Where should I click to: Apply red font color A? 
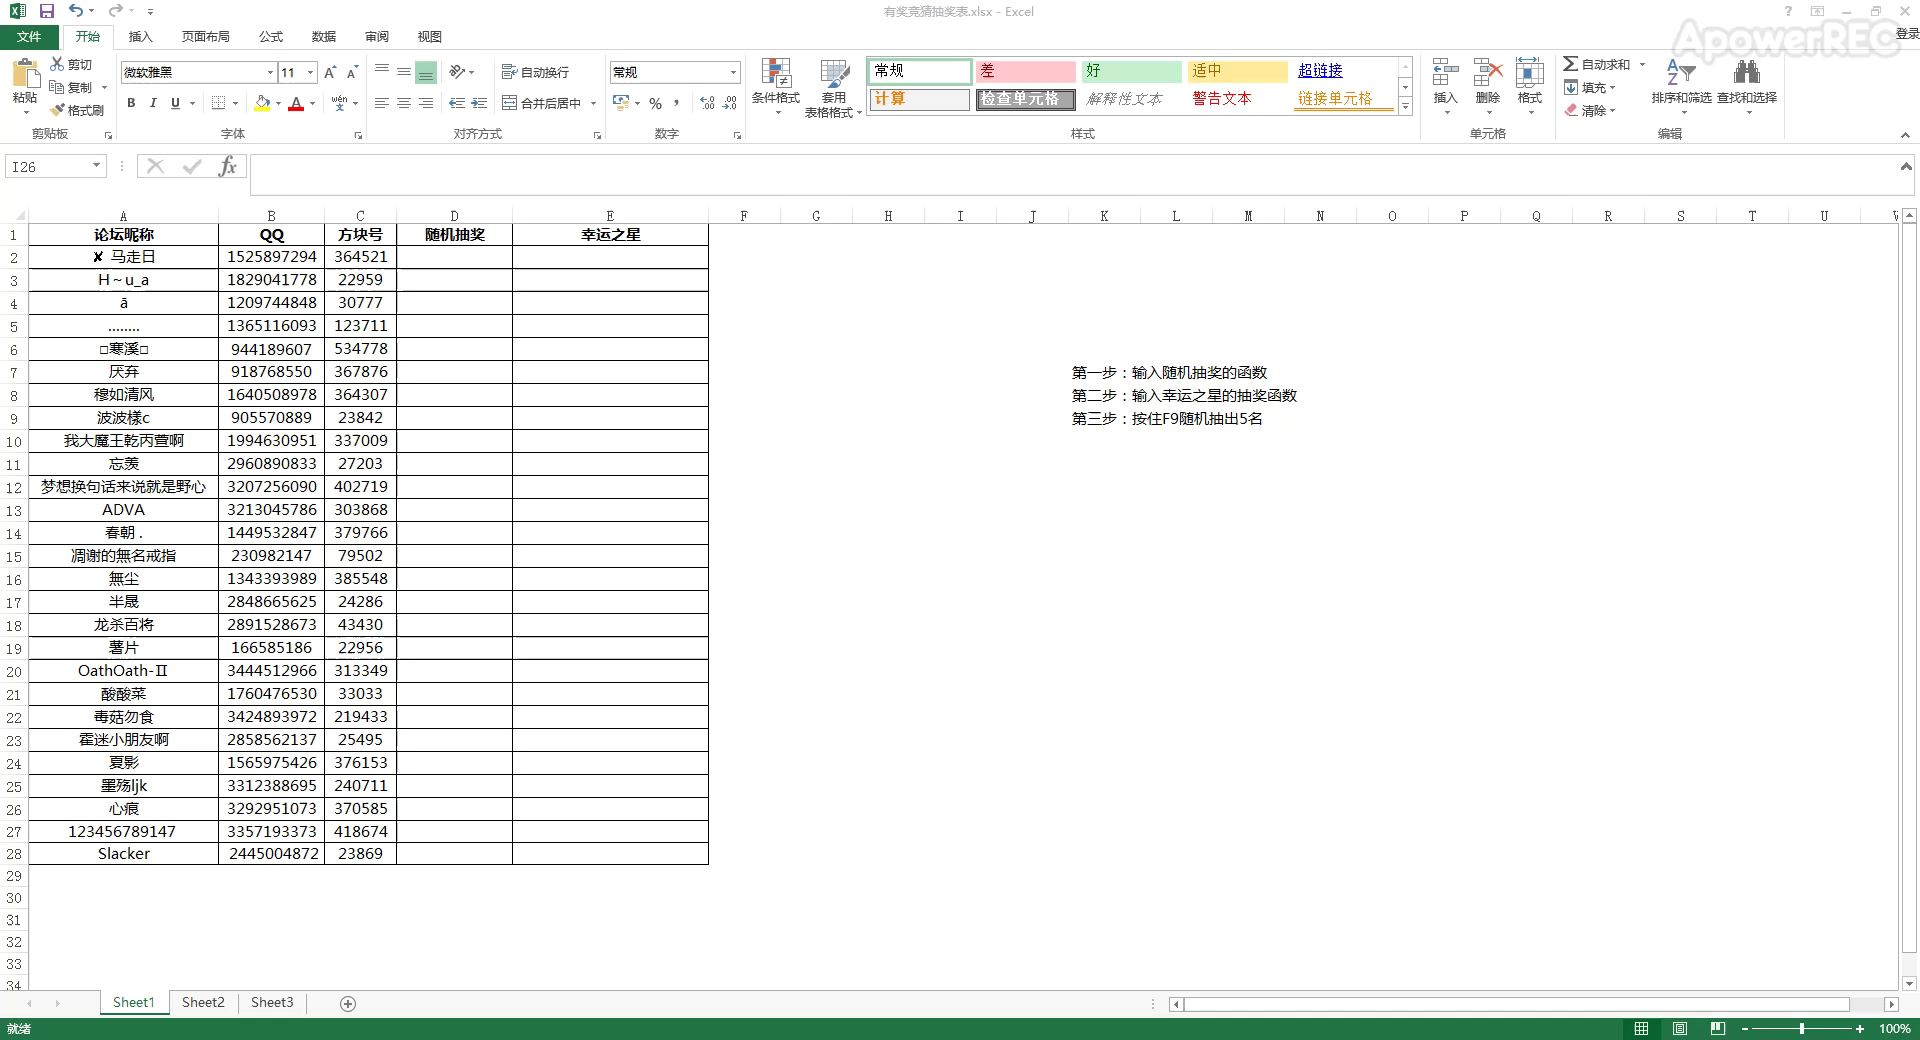296,103
